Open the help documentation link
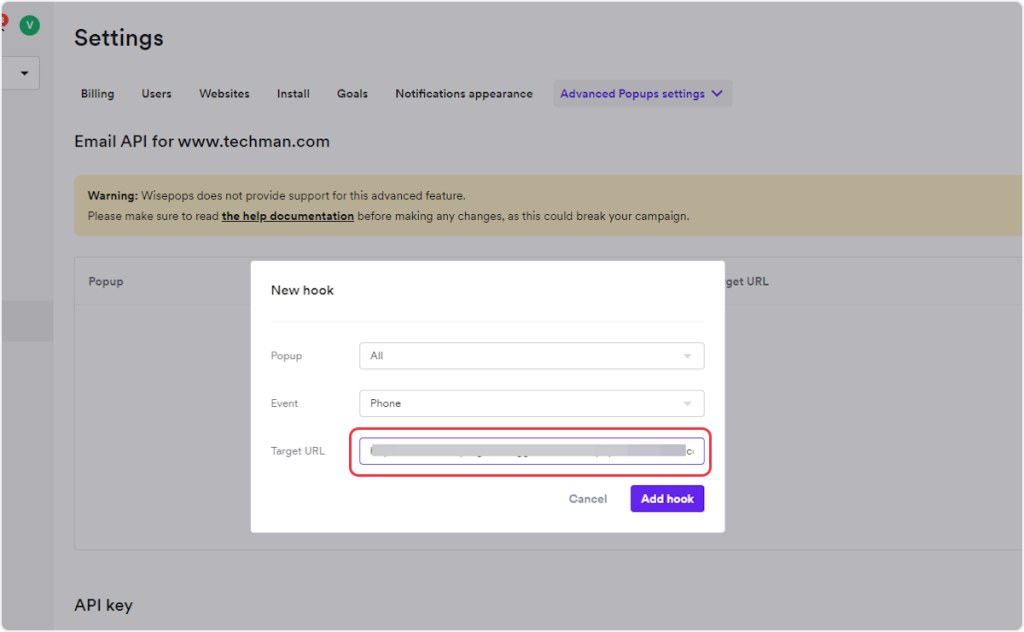 [287, 216]
